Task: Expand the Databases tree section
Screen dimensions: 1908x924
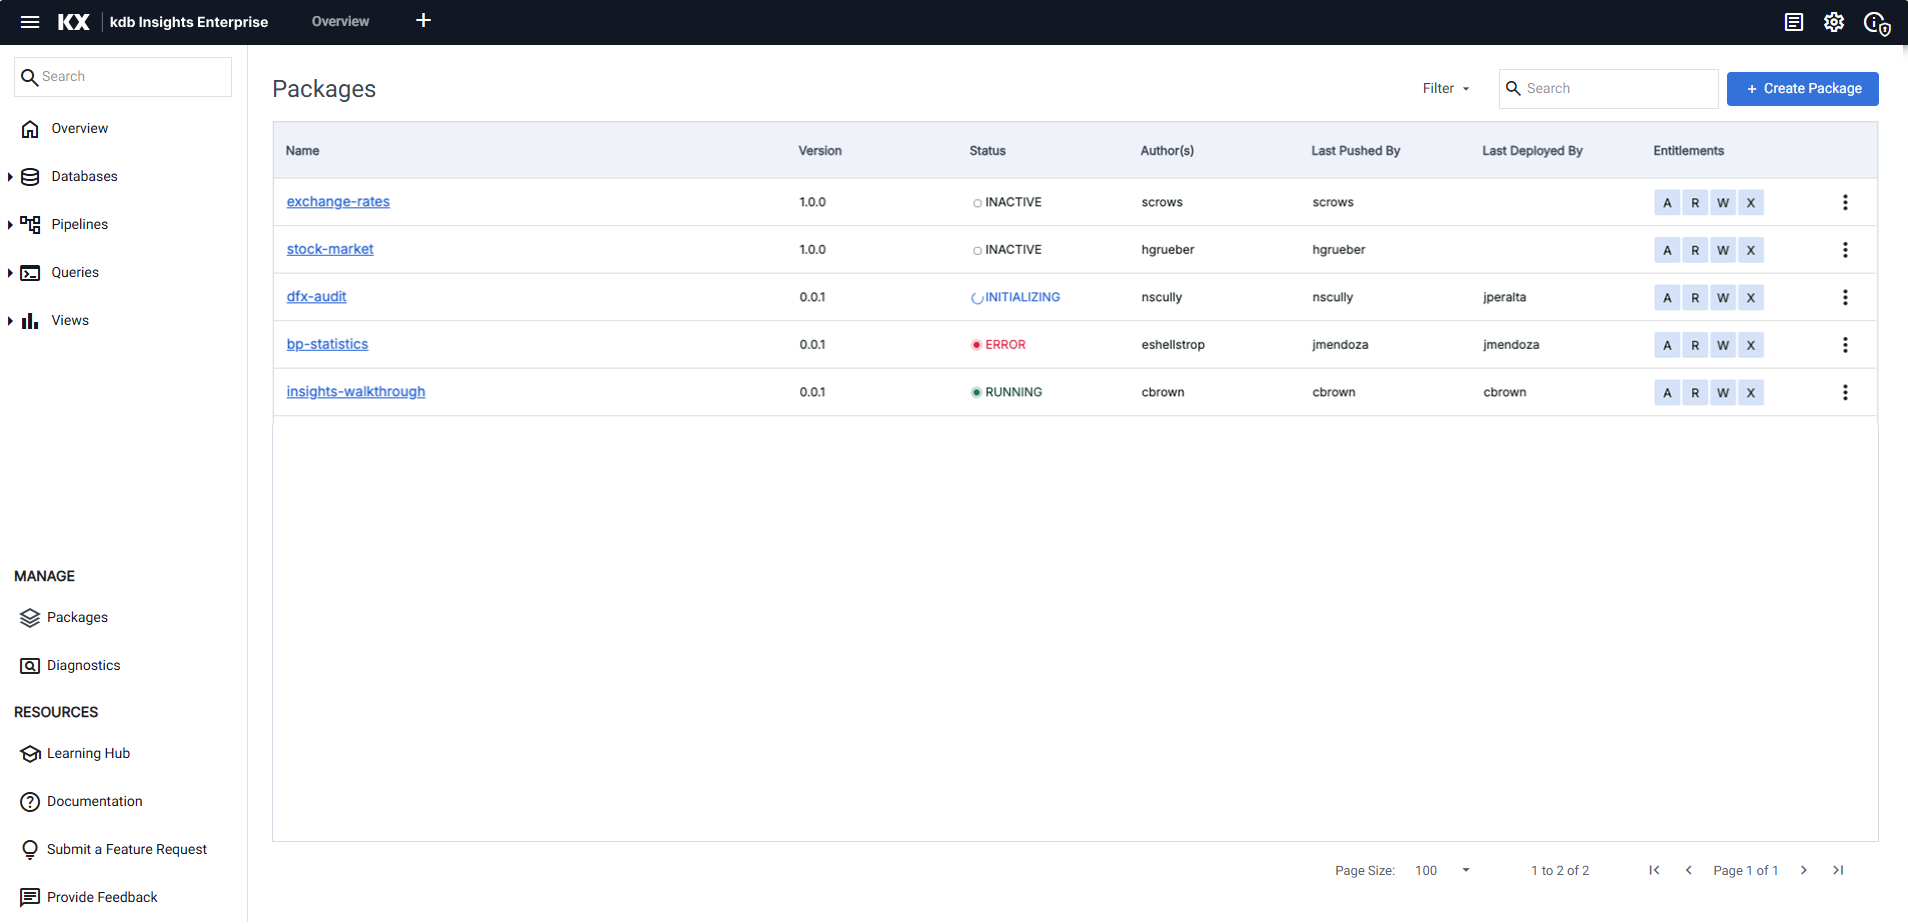Action: click(10, 177)
